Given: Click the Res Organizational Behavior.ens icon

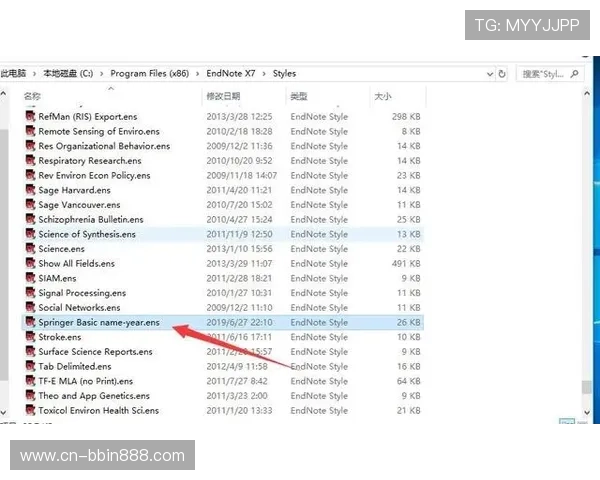Looking at the screenshot, I should pyautogui.click(x=31, y=145).
